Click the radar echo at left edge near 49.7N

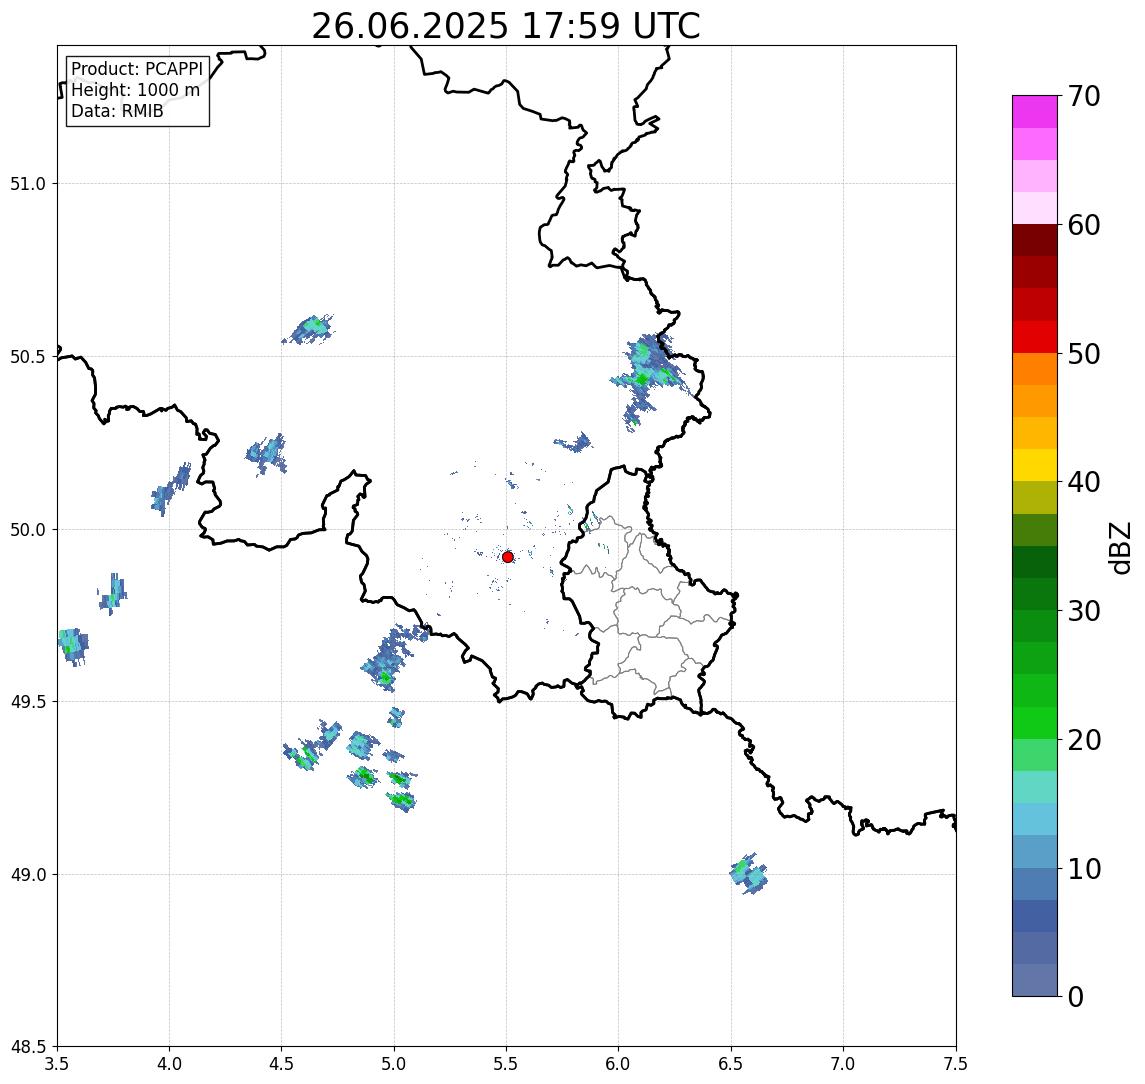coord(73,646)
